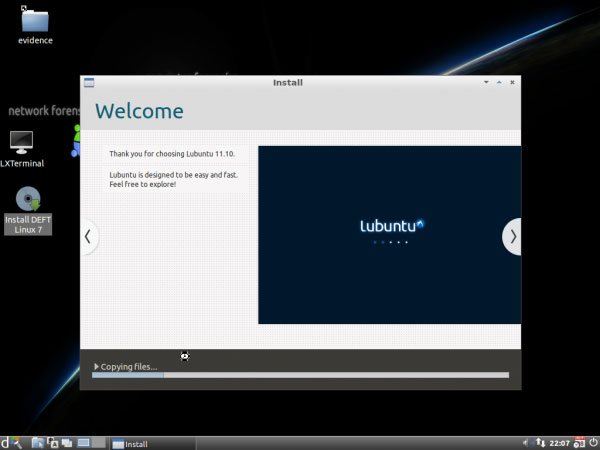Click the Welcome heading text
The height and width of the screenshot is (450, 600).
[139, 111]
